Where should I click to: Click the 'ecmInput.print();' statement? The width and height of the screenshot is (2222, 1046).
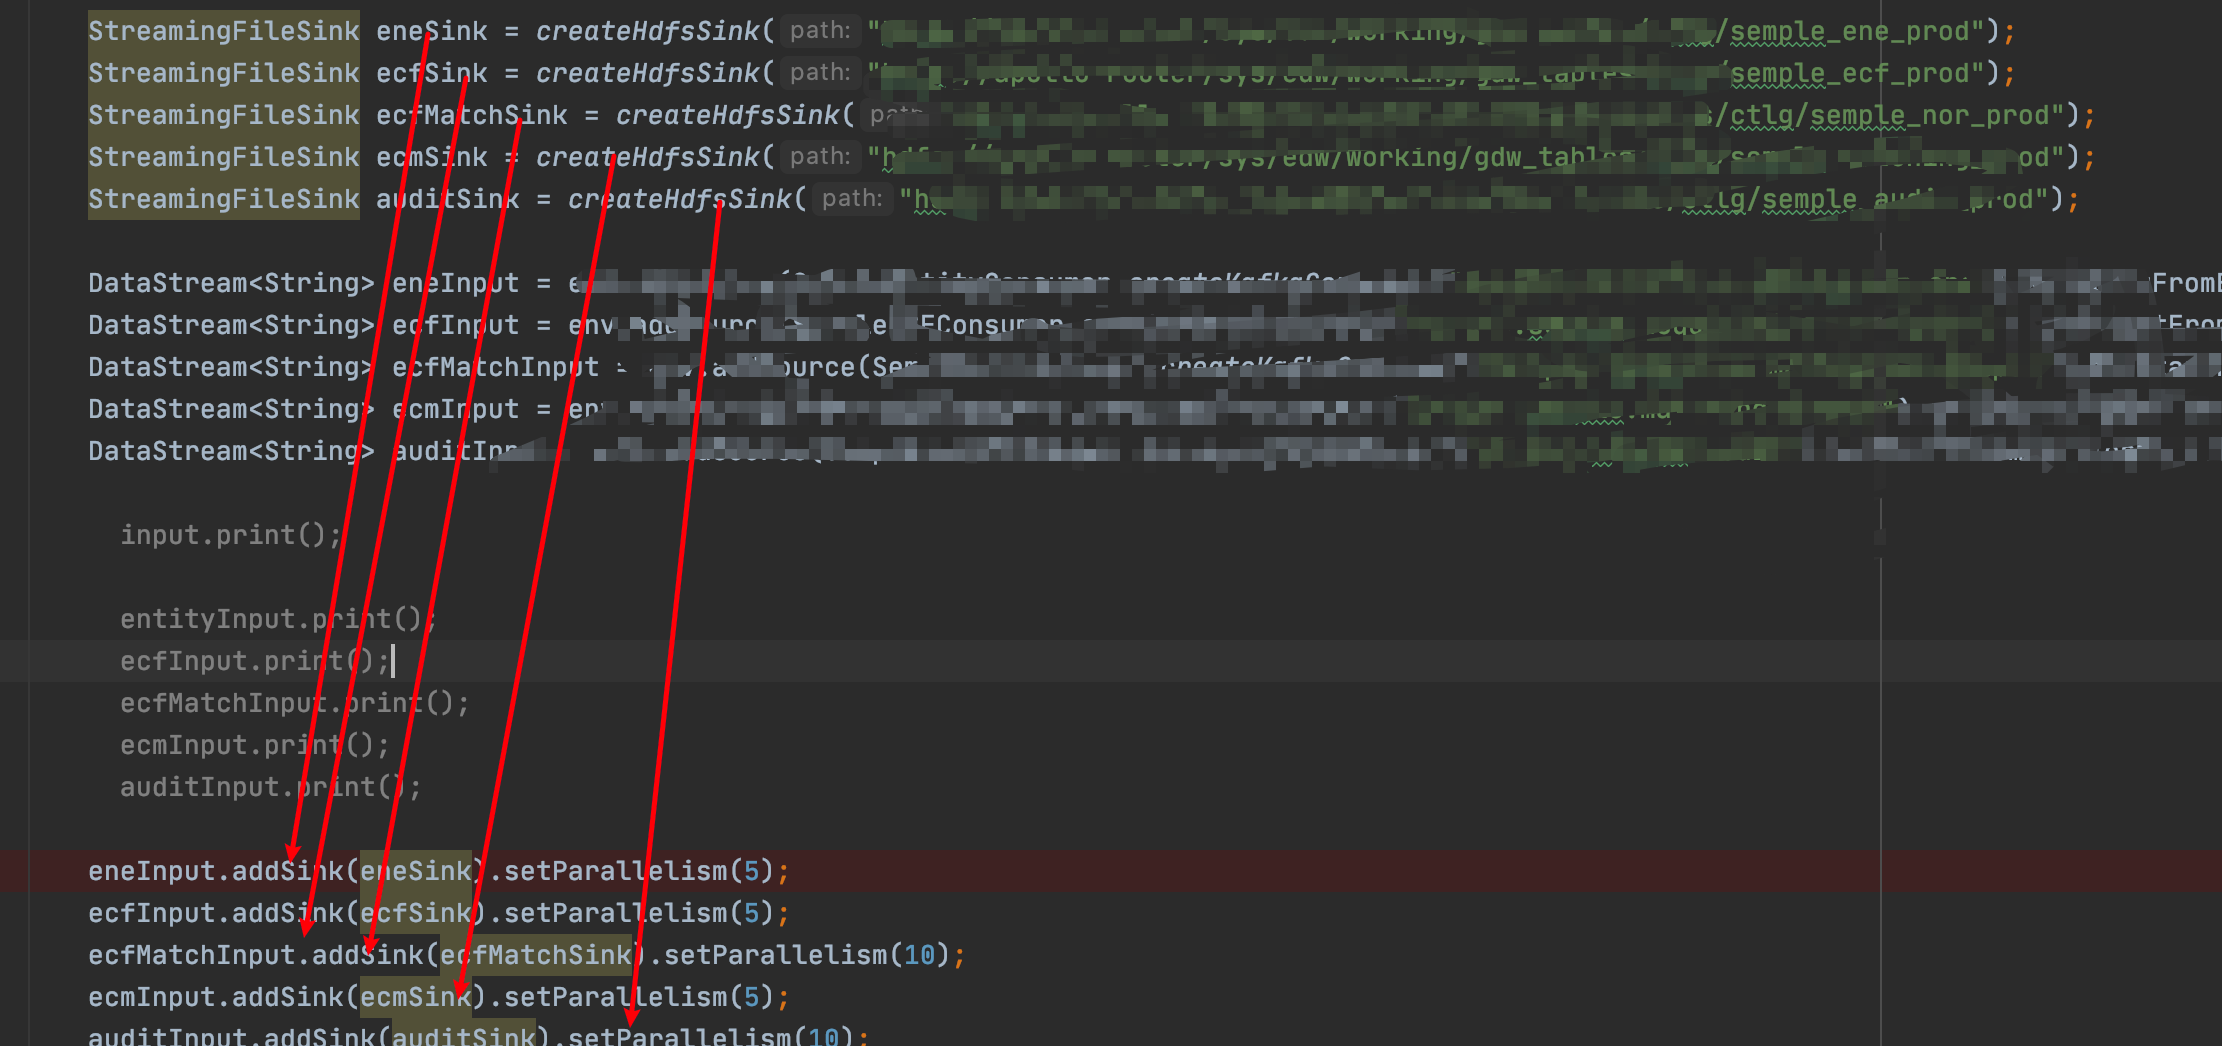255,745
